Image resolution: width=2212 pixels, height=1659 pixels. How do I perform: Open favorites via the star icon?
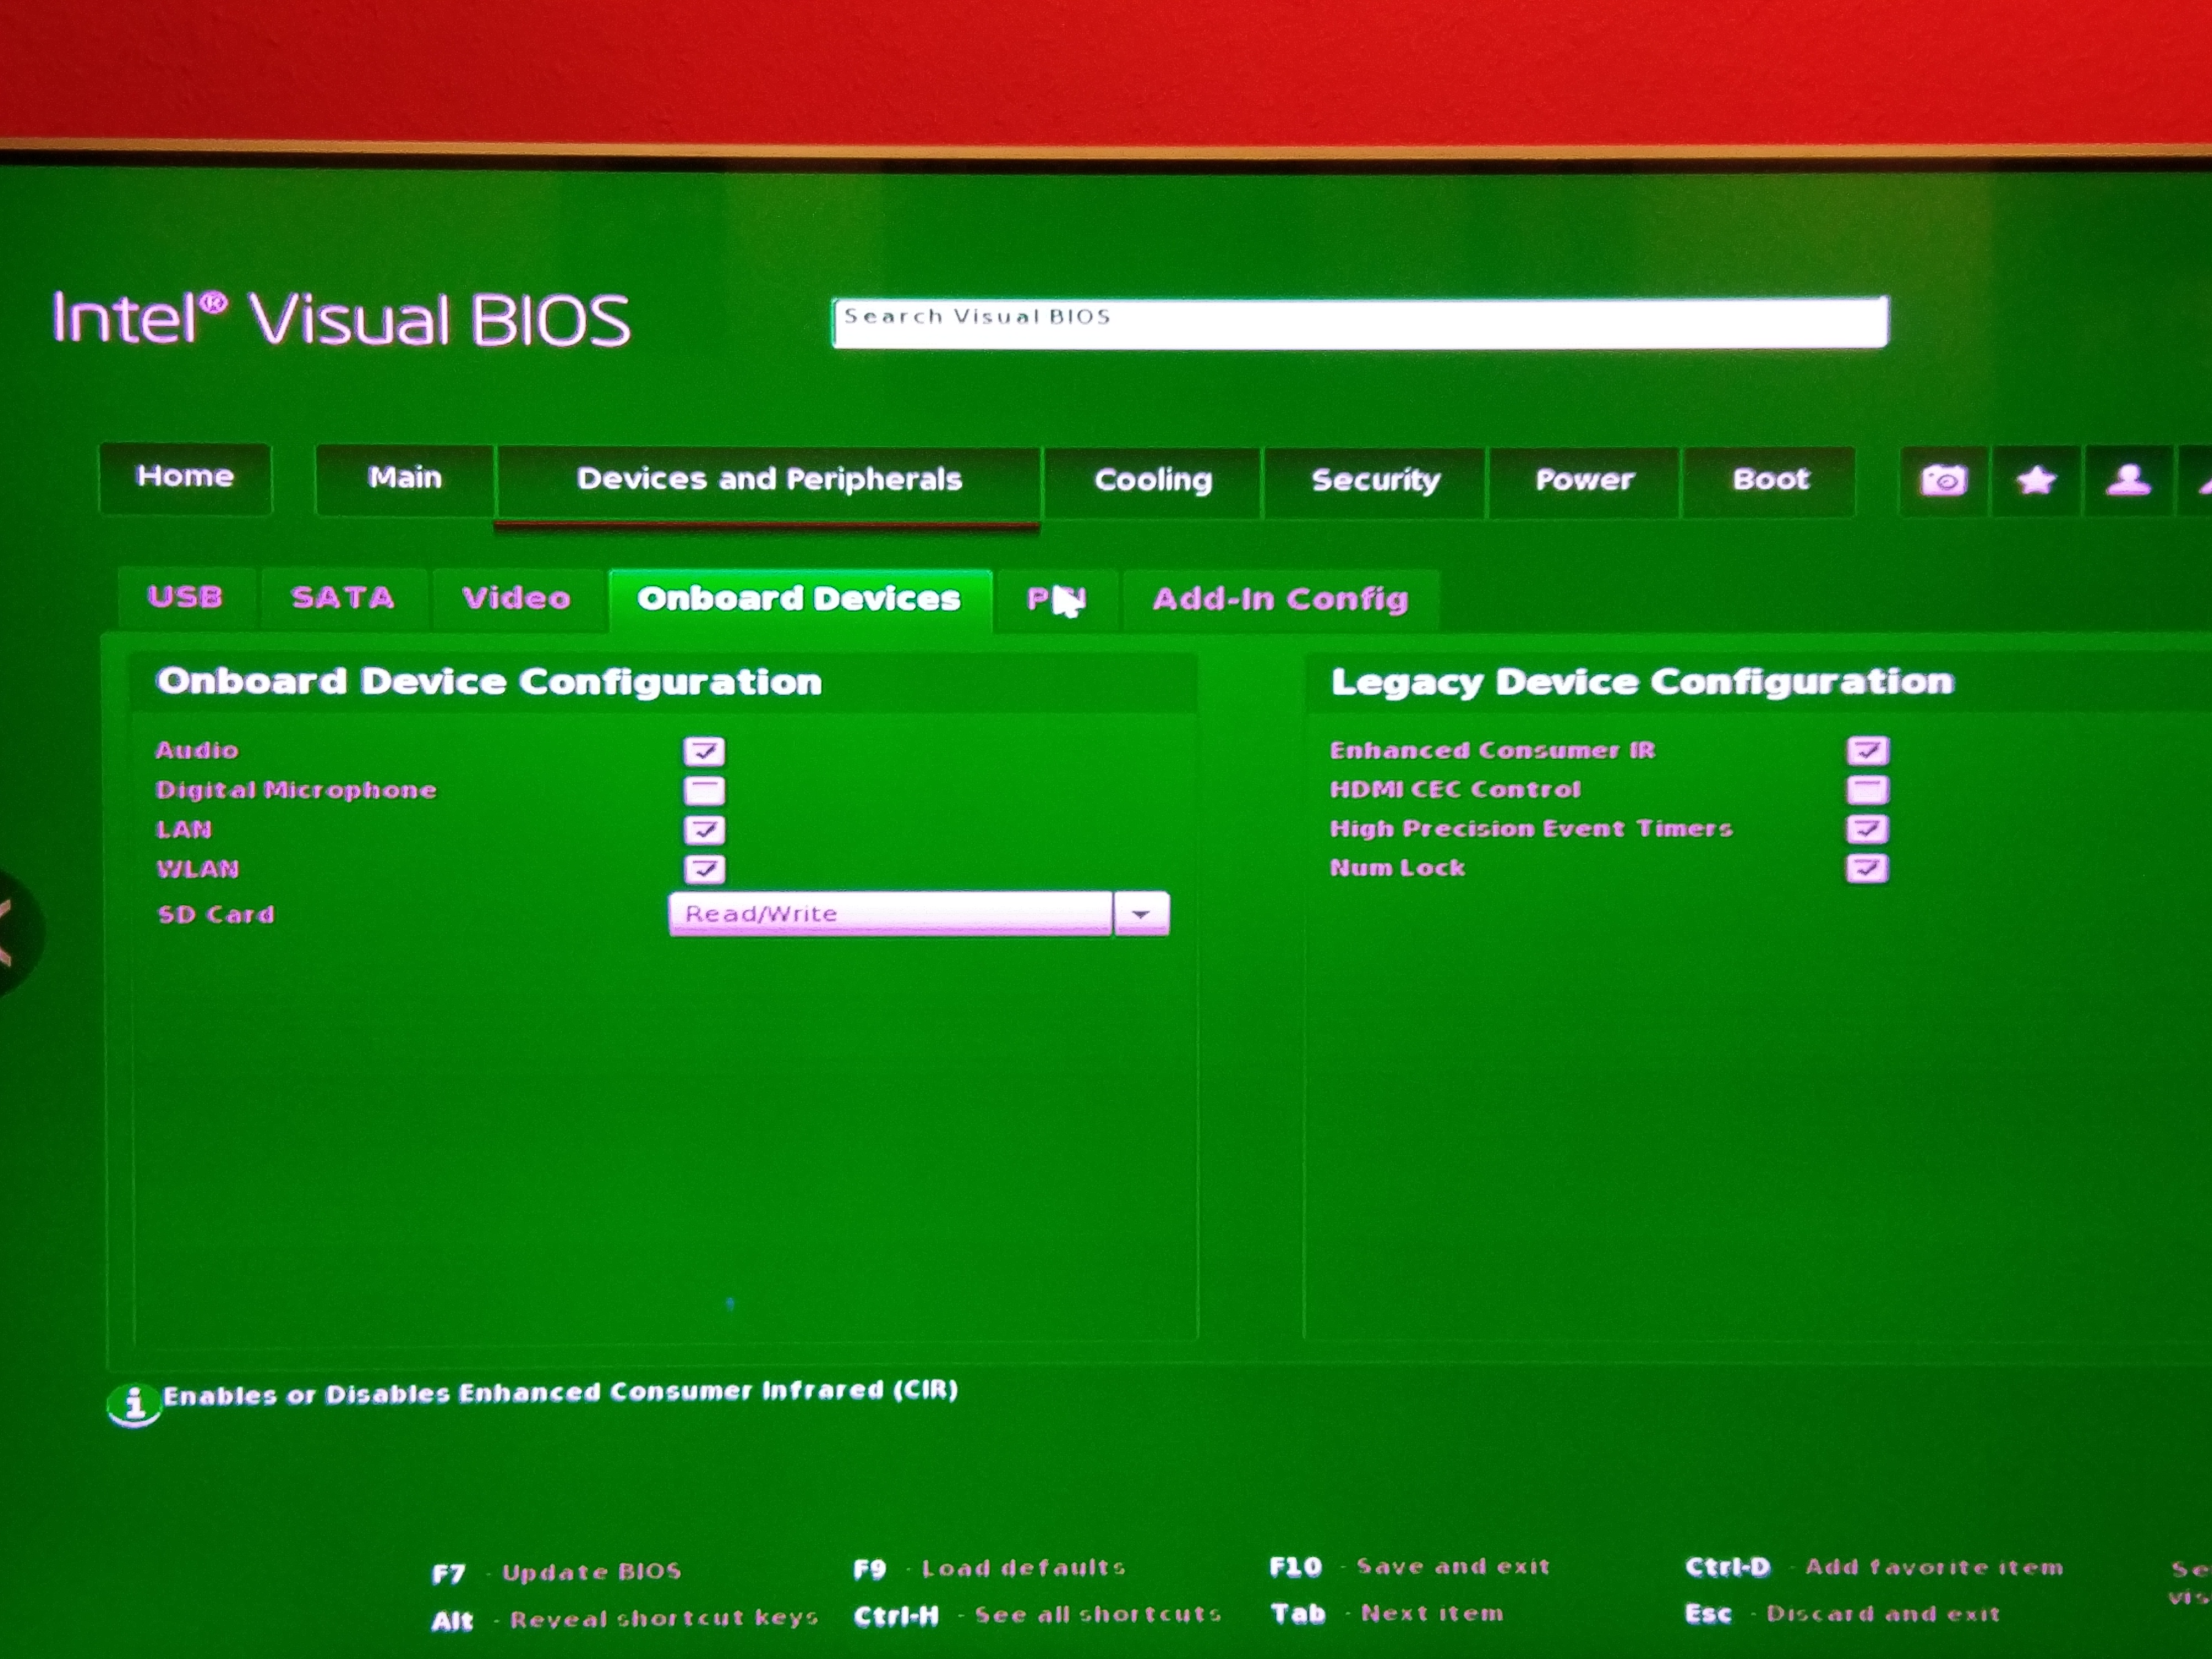point(2036,481)
